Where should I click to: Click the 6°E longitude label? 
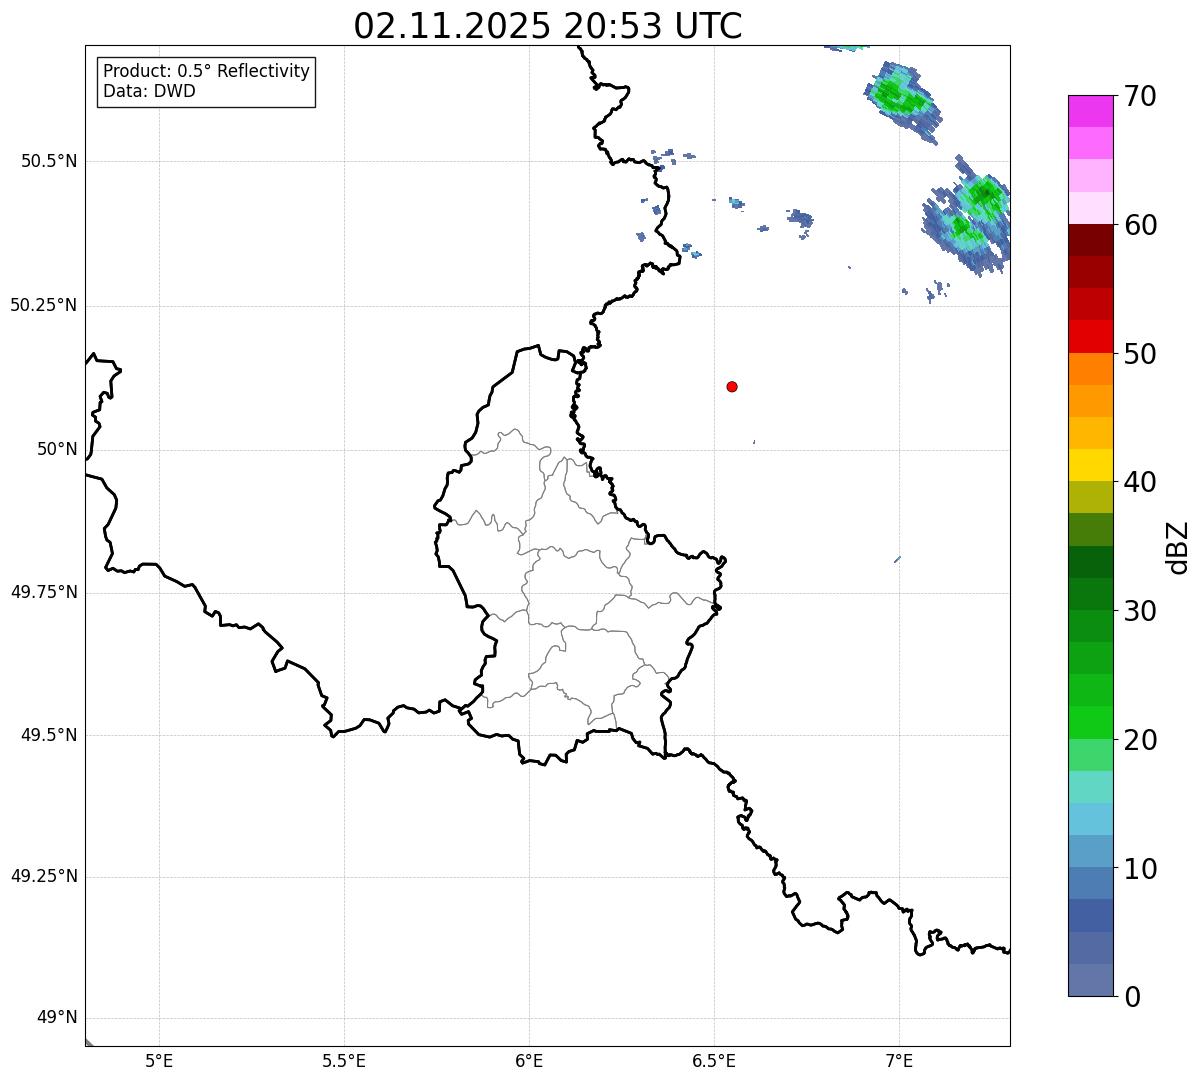[x=529, y=1061]
